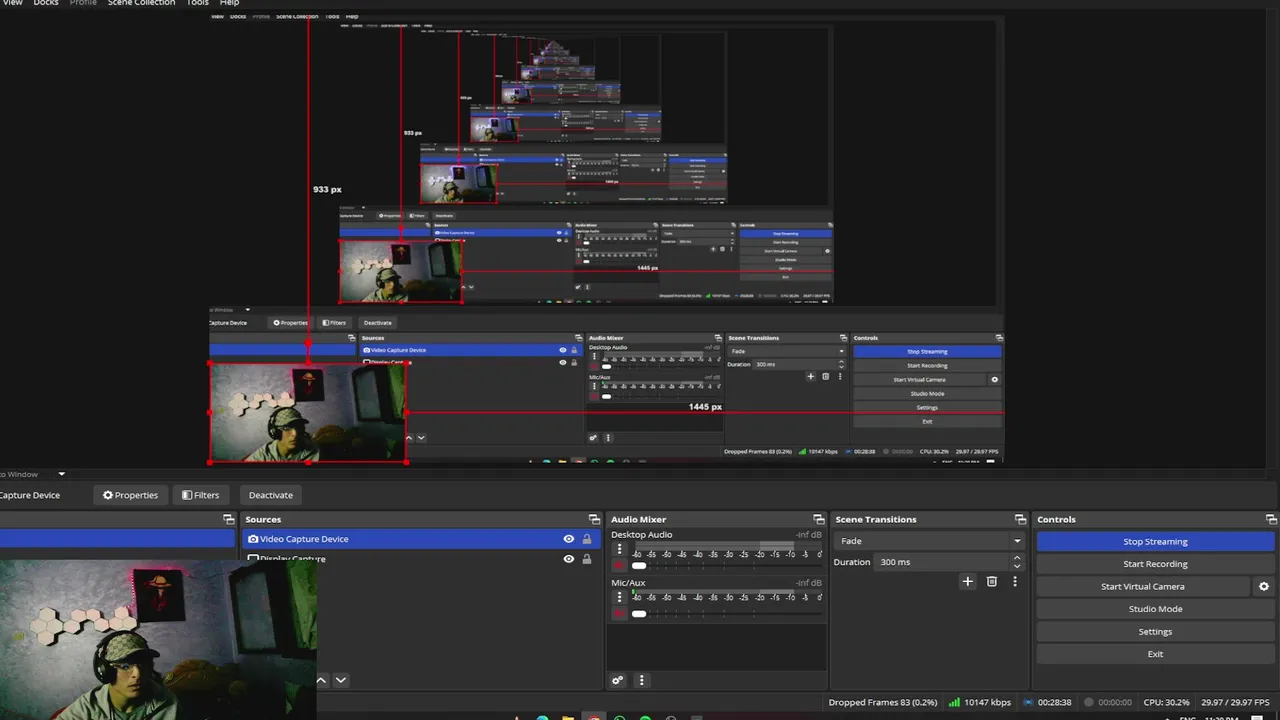Open Filters for the selected source
The height and width of the screenshot is (720, 1280).
[x=200, y=495]
